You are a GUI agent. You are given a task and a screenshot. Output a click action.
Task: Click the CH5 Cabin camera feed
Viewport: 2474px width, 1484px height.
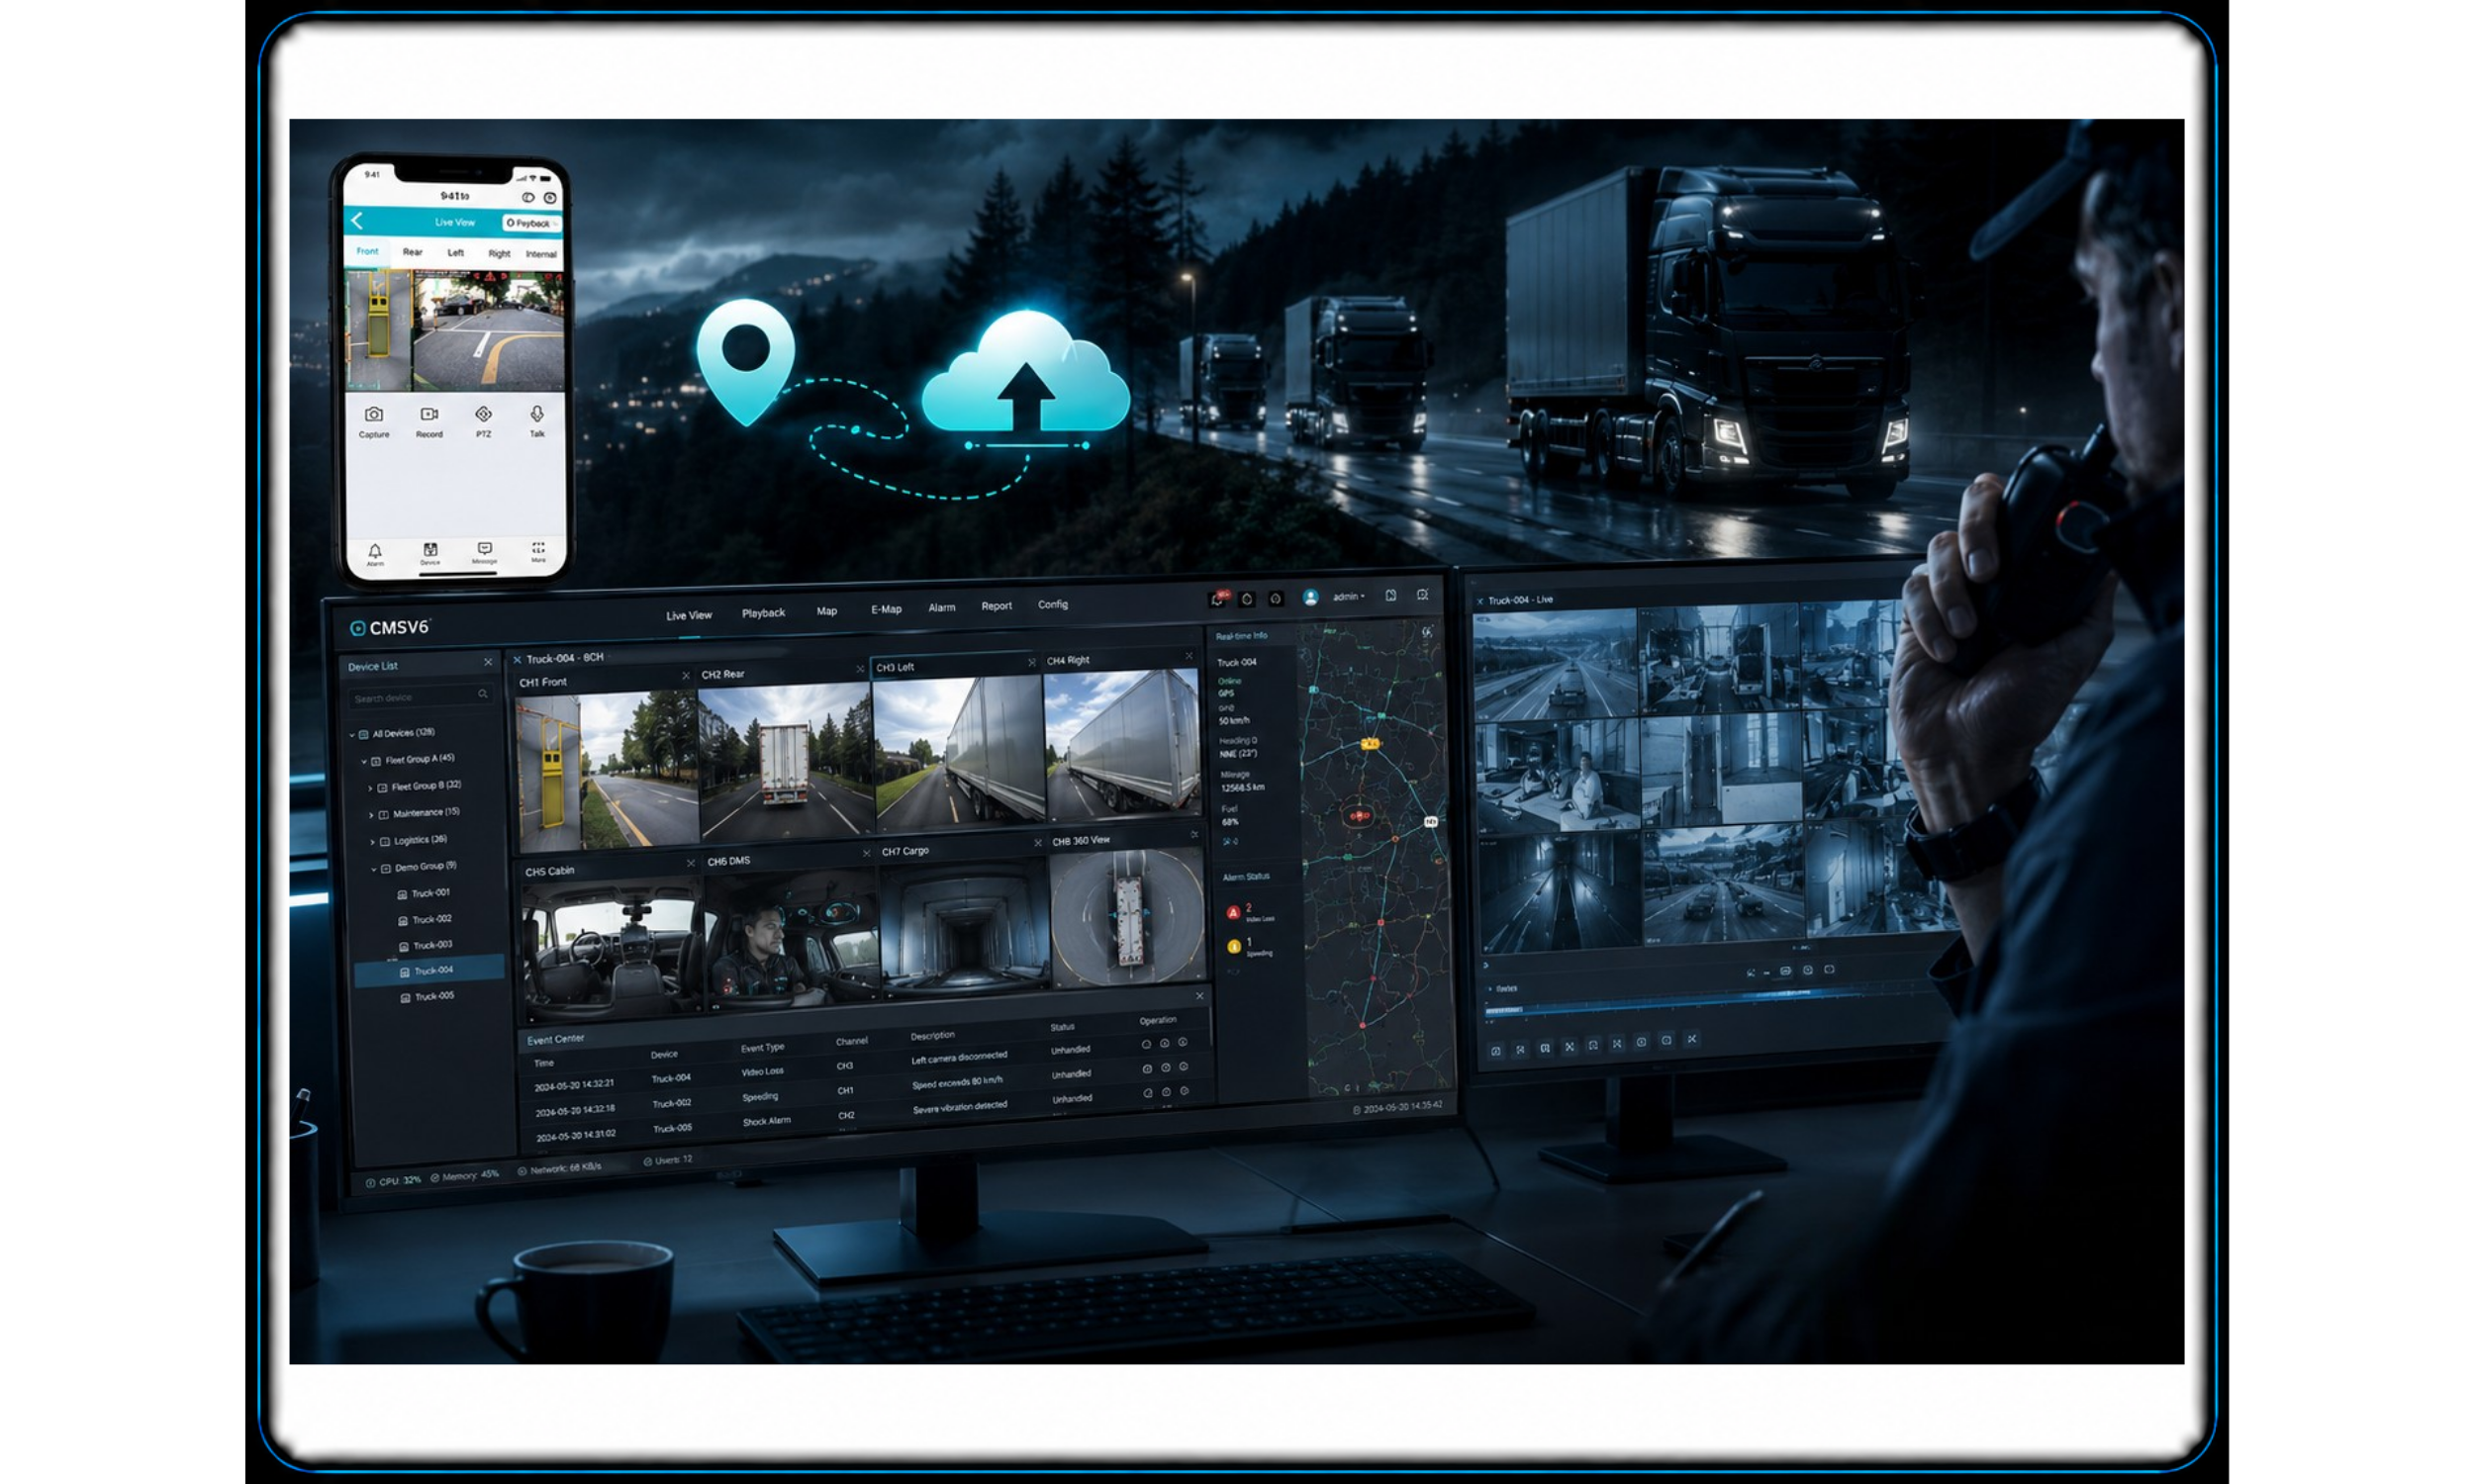612,948
